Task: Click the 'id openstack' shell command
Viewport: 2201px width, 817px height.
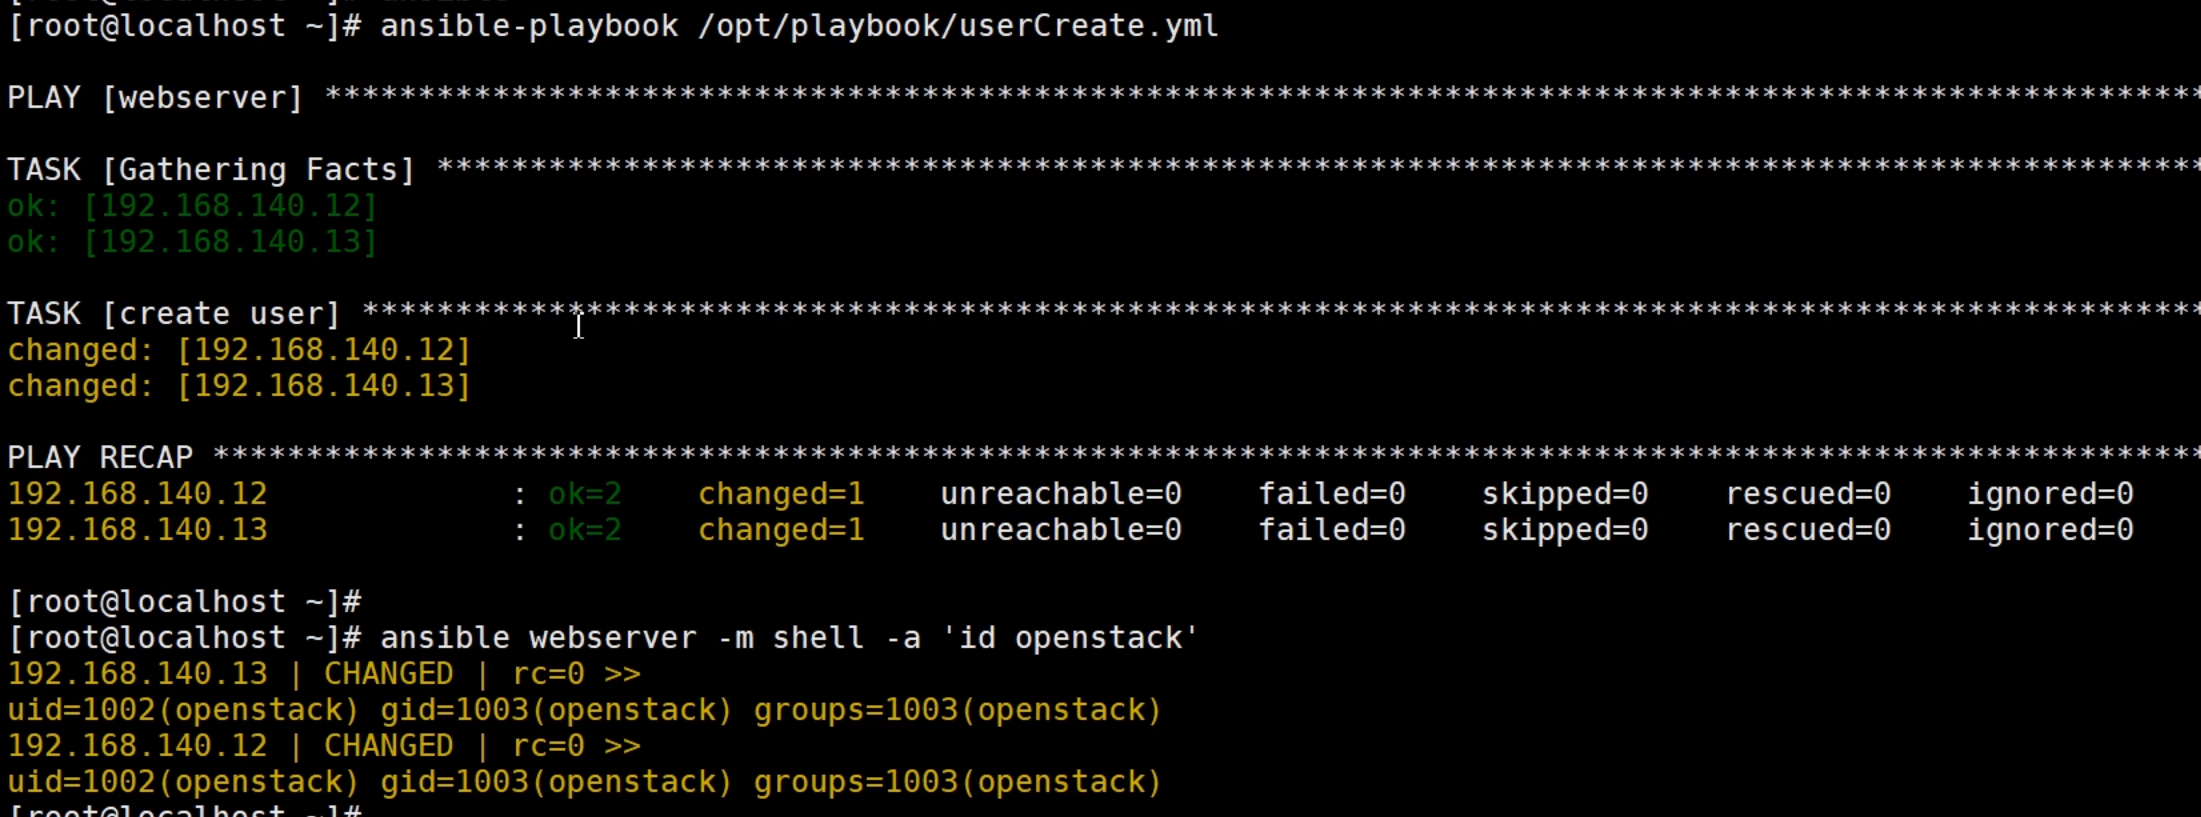Action: point(1070,638)
